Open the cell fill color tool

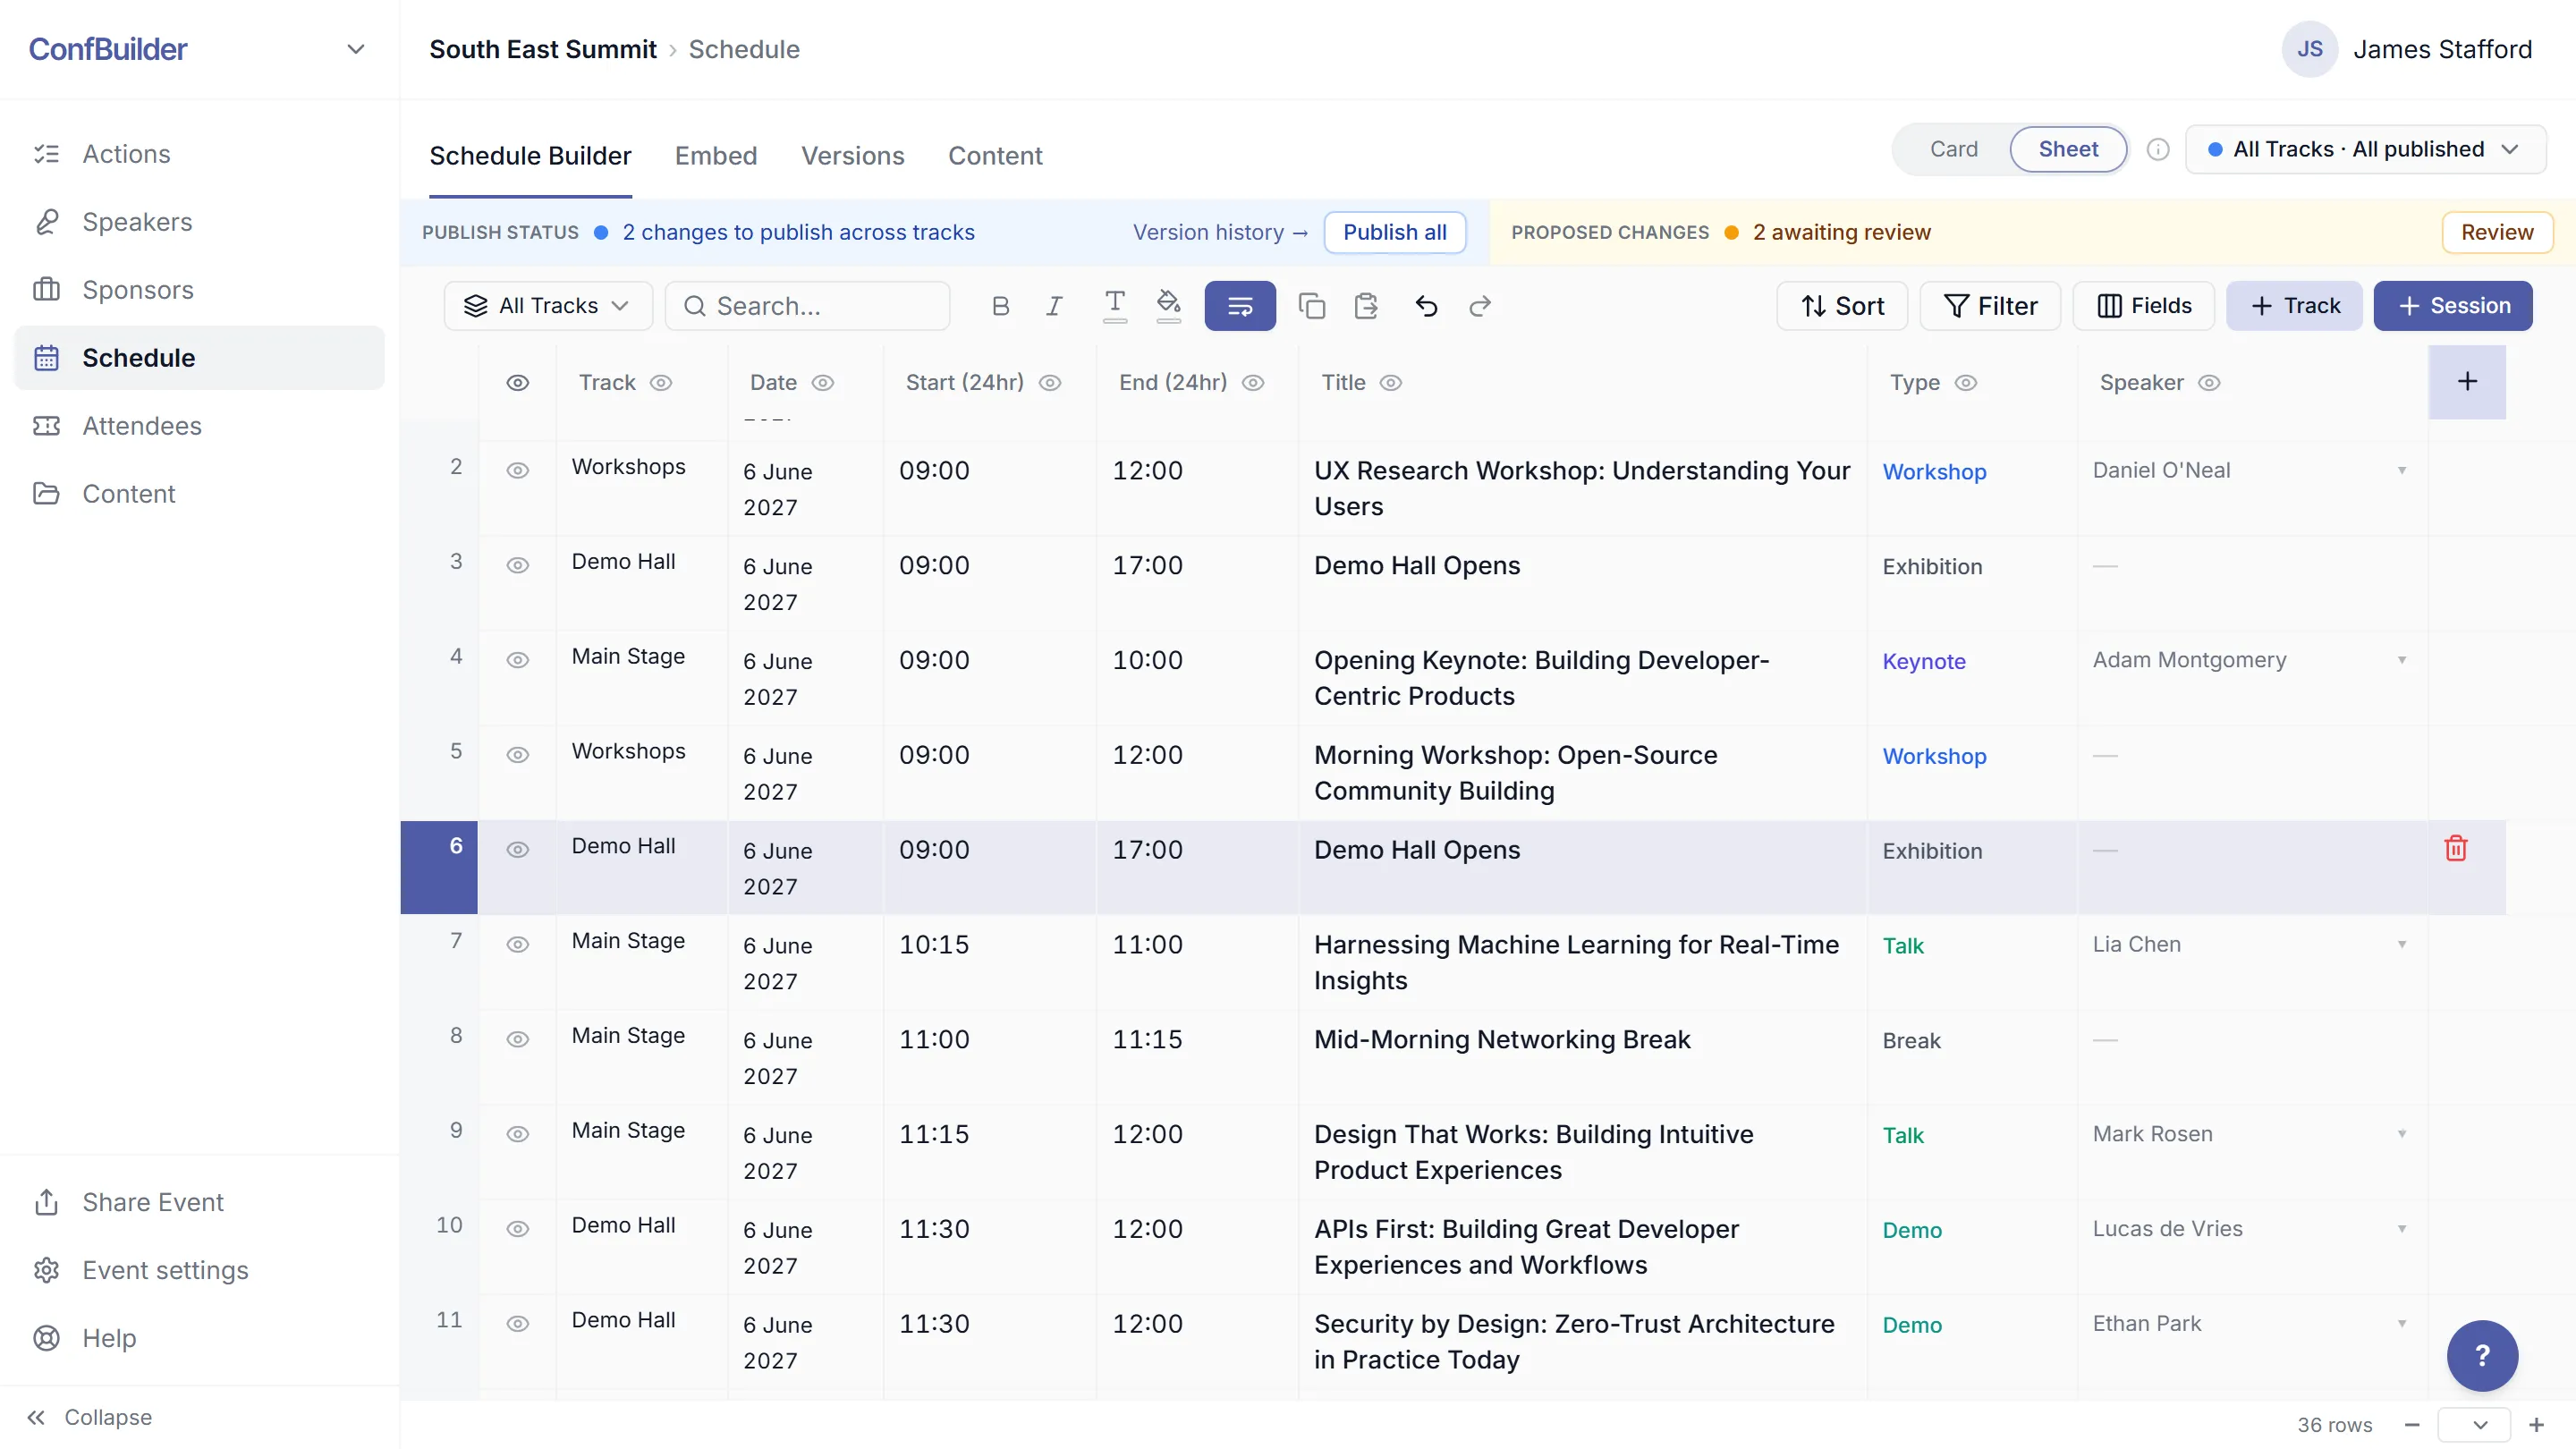(1168, 306)
